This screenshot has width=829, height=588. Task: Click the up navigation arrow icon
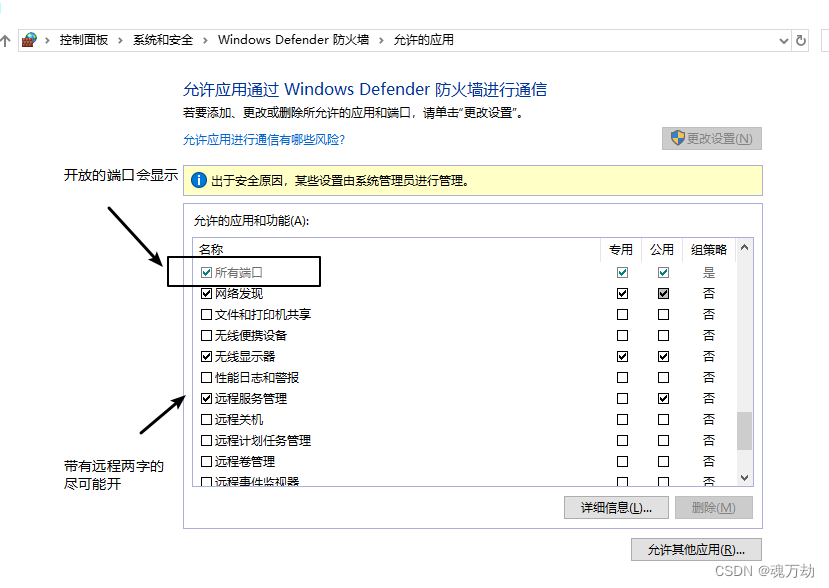point(8,40)
